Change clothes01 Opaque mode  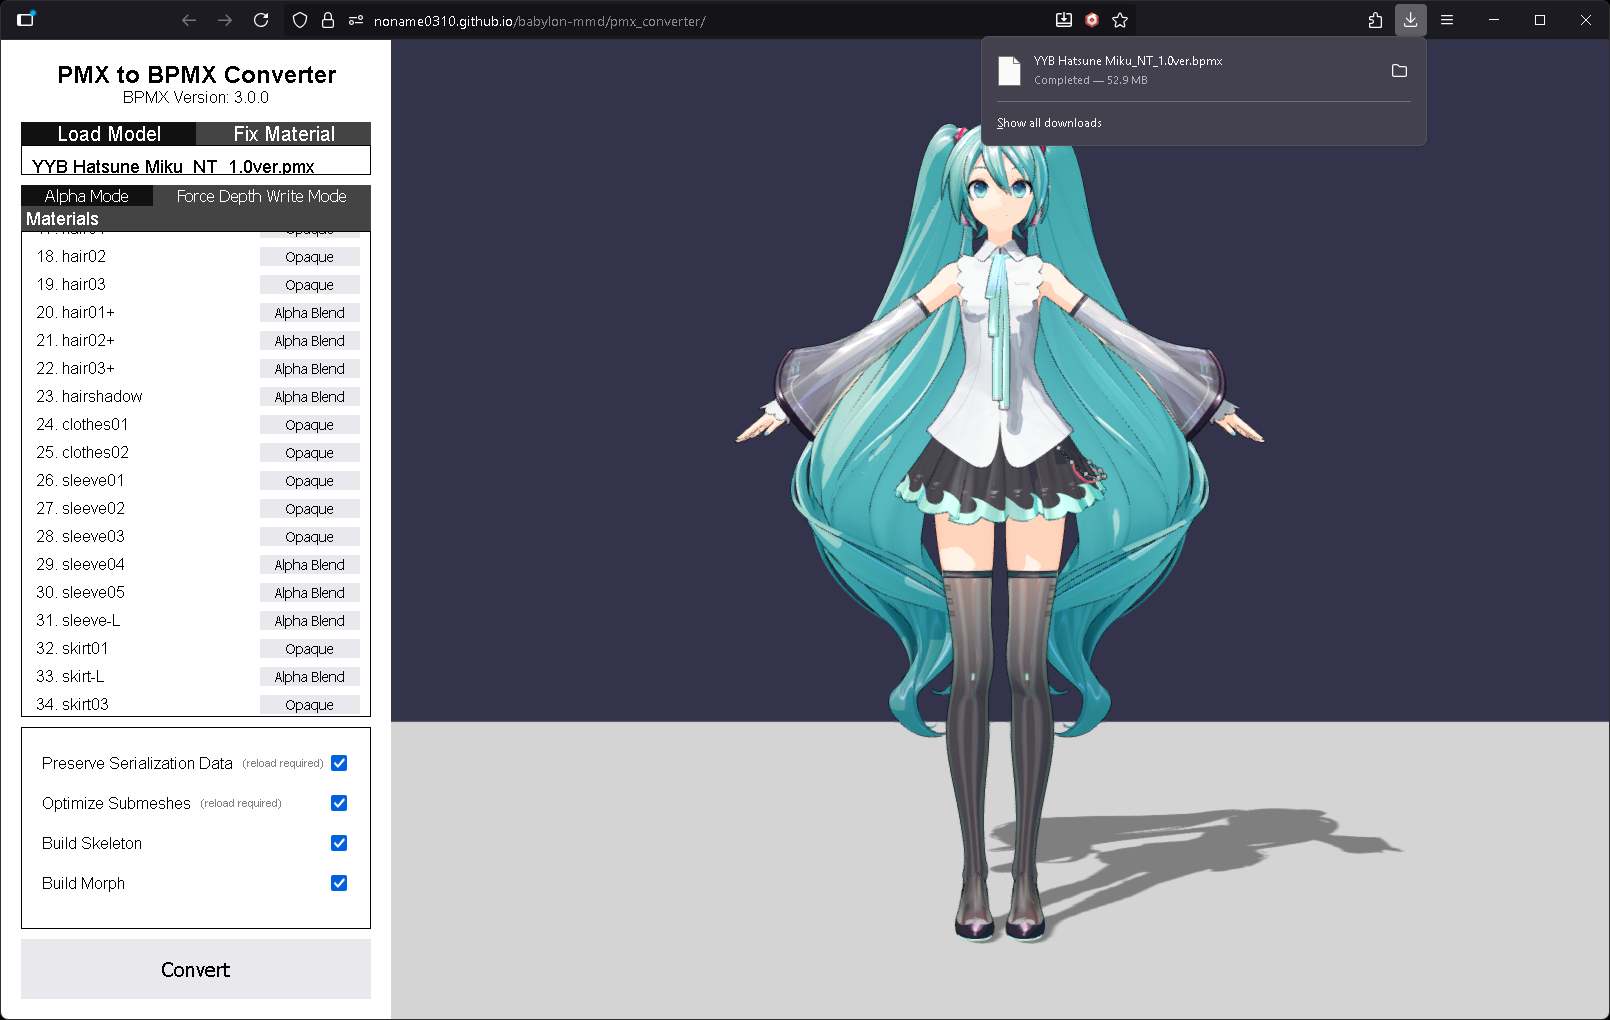point(310,425)
